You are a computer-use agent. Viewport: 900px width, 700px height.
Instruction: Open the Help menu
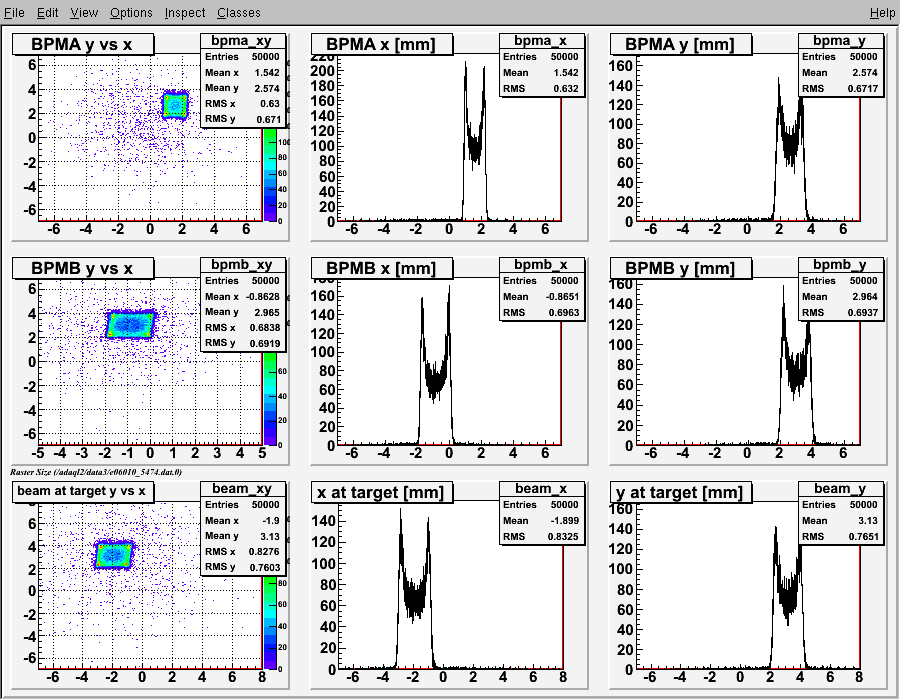pos(882,12)
